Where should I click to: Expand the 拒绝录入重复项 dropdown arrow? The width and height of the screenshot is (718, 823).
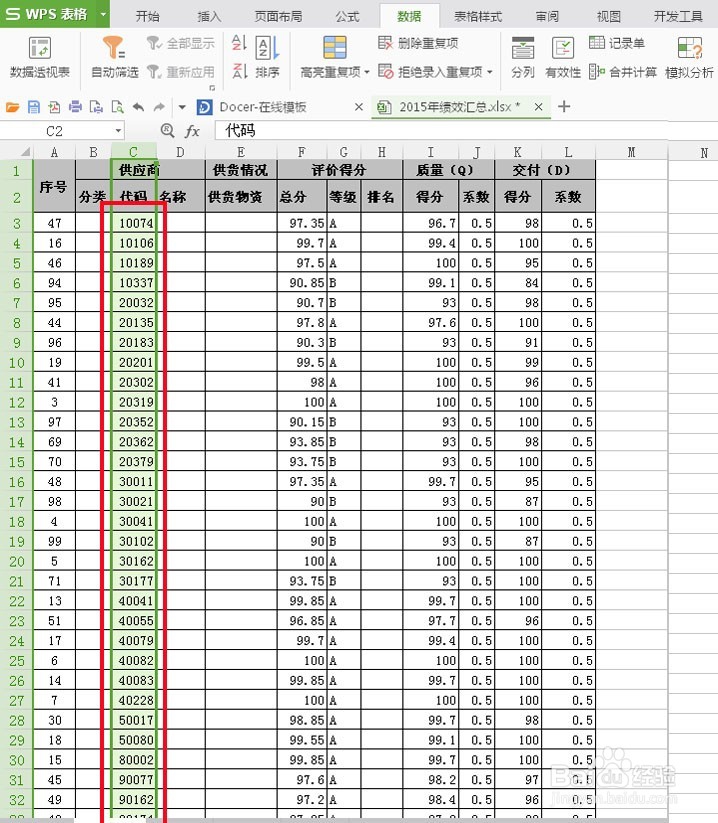[490, 72]
